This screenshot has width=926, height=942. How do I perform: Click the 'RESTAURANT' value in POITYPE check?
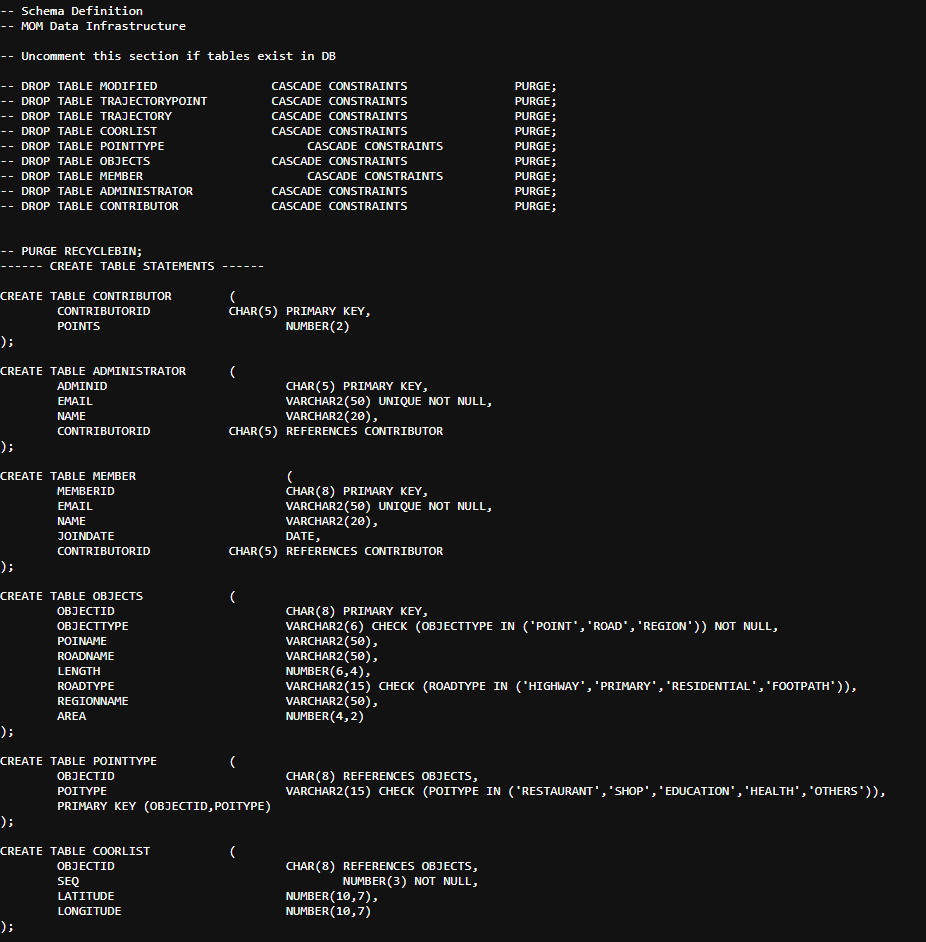pos(557,792)
